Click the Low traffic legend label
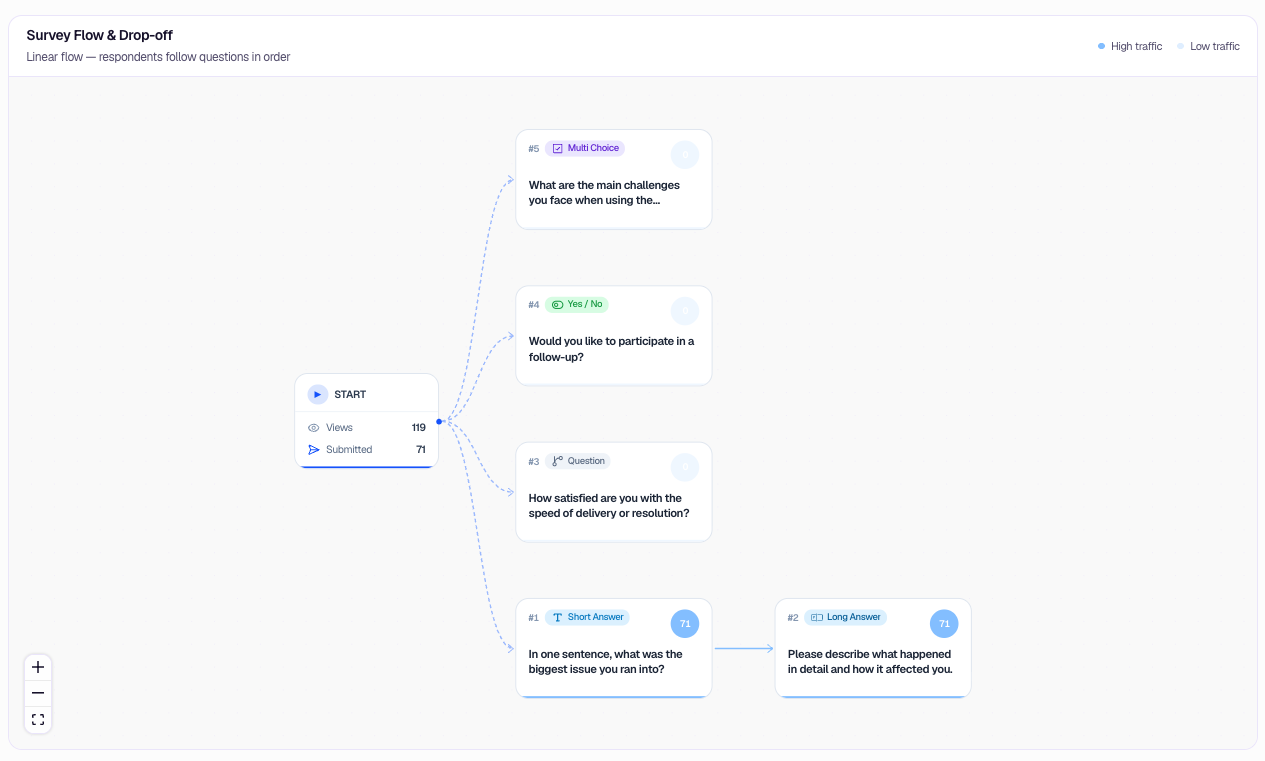Image resolution: width=1265 pixels, height=761 pixels. [1215, 46]
